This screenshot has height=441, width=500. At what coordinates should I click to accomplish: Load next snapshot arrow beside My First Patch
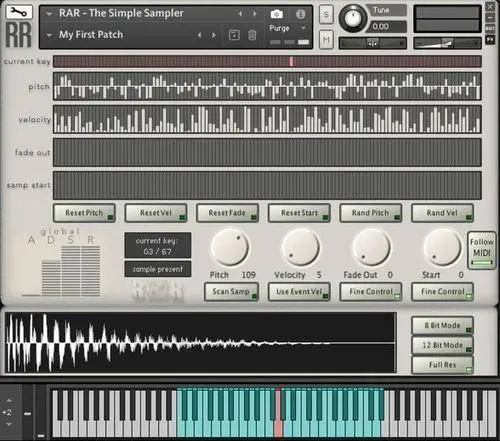214,35
